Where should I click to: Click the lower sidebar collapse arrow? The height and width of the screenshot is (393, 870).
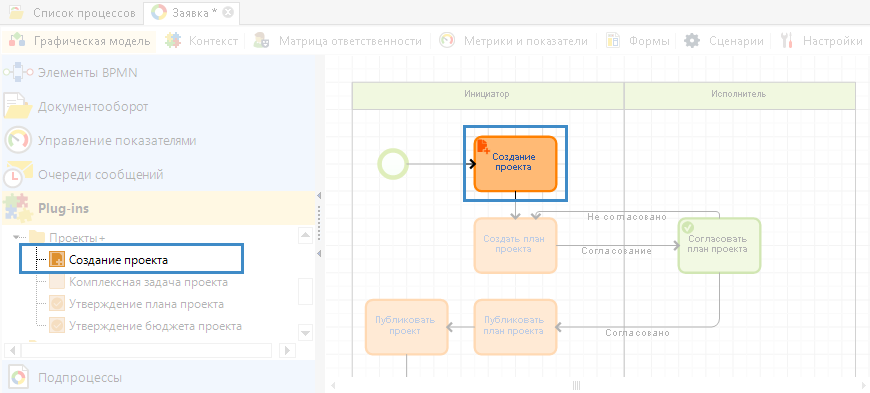[319, 253]
